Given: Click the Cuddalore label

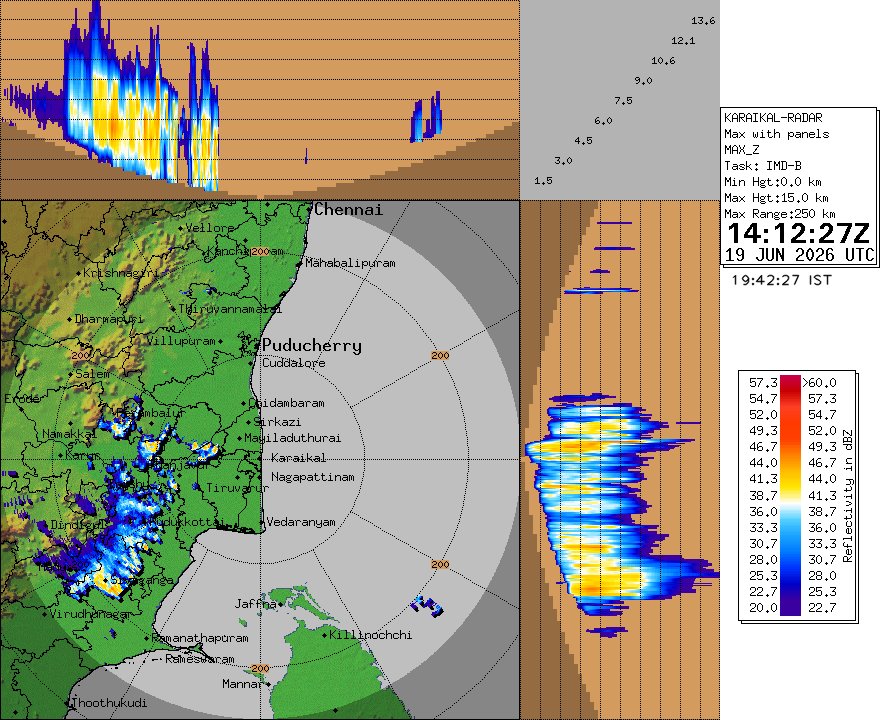Looking at the screenshot, I should (x=294, y=363).
